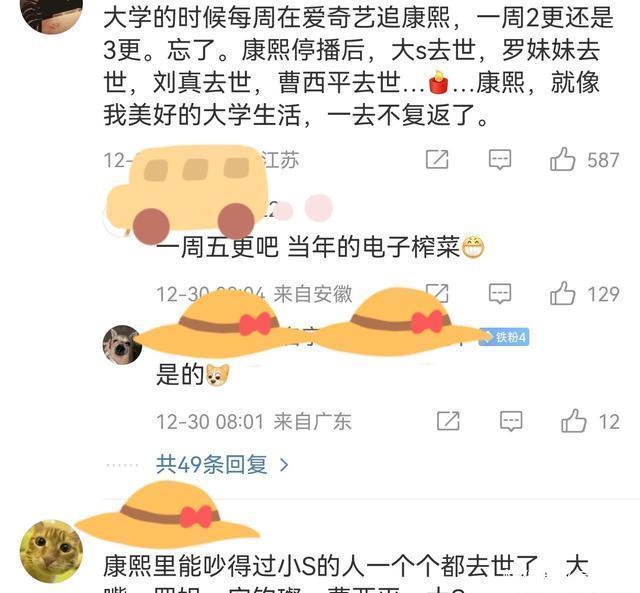Open reply bubble on the 安徽 comment
The image size is (640, 593).
coord(500,293)
